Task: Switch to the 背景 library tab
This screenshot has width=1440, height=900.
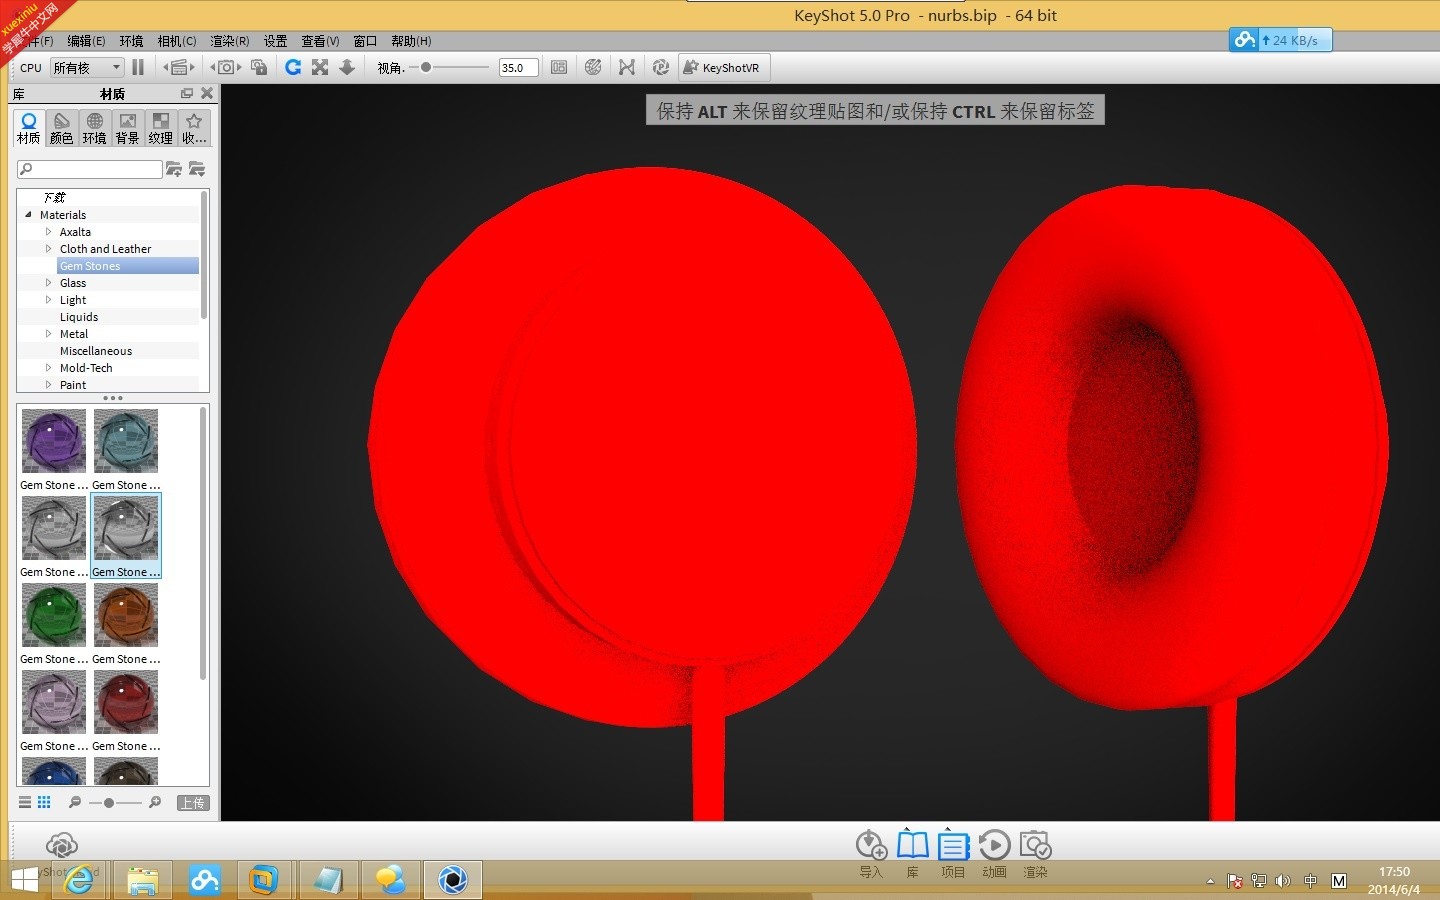Action: point(127,128)
